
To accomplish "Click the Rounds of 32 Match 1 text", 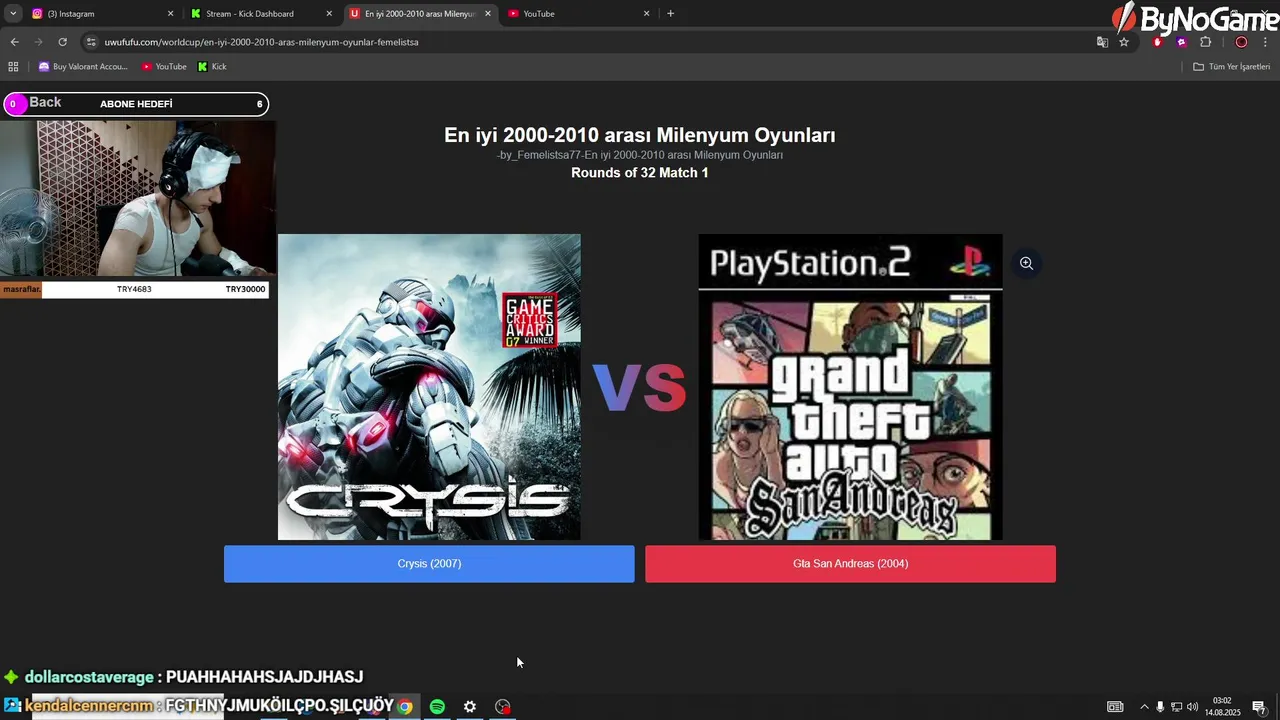I will pyautogui.click(x=640, y=173).
